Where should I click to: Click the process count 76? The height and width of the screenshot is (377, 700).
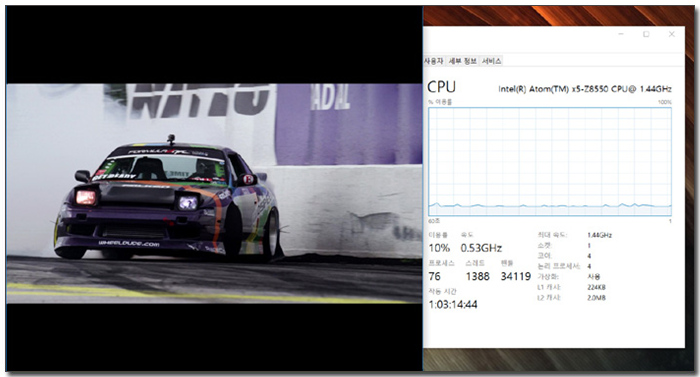coord(434,276)
